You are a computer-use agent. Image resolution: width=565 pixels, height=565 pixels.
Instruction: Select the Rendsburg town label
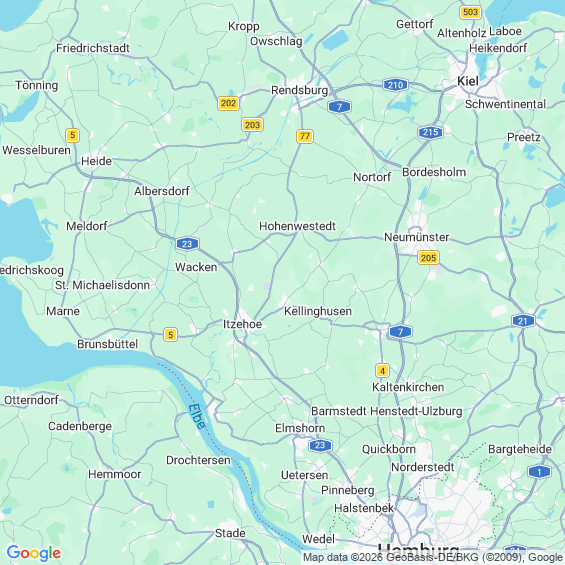pyautogui.click(x=299, y=90)
